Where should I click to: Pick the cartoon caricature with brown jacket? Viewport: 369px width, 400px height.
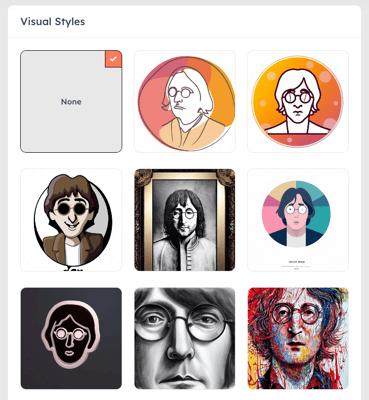[x=71, y=220]
